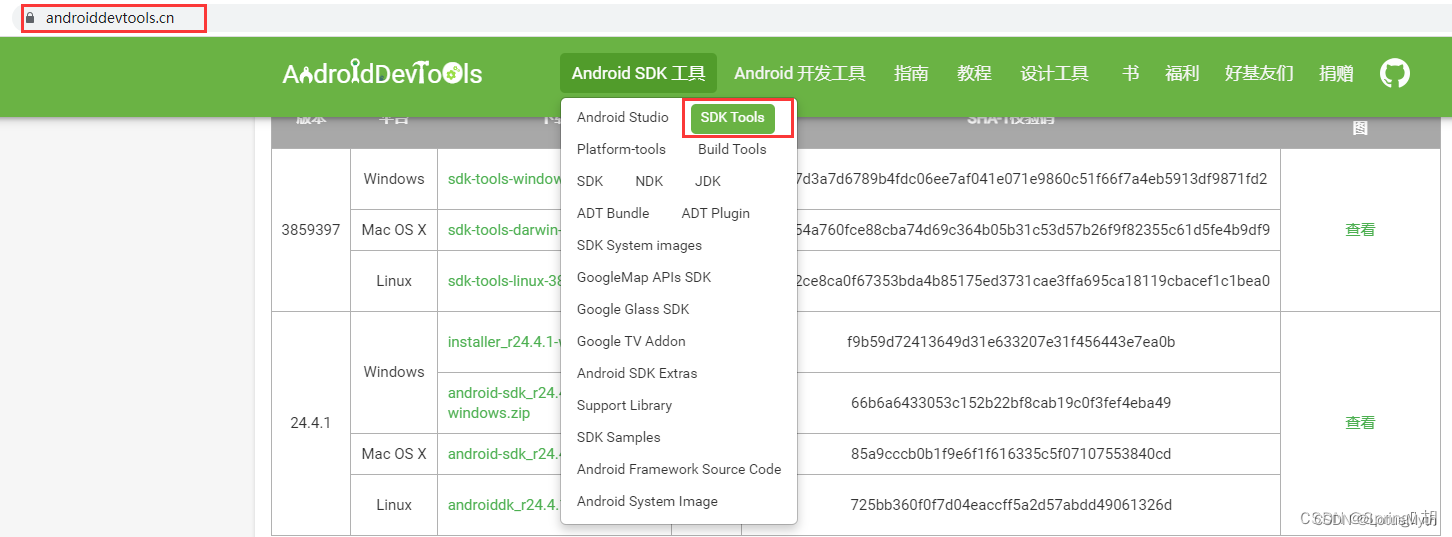Click the sdk-tools-darwin download link

[504, 230]
